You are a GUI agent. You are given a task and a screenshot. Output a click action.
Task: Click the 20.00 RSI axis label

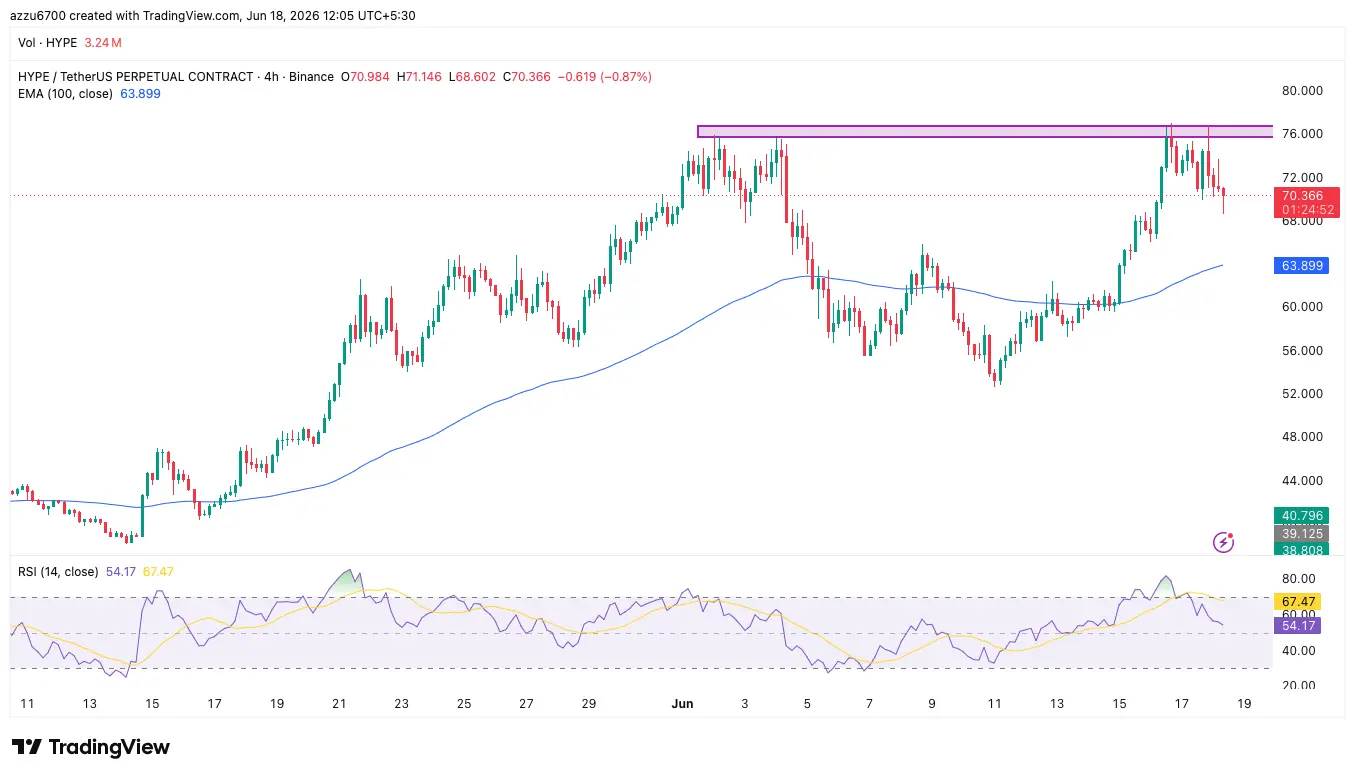[1299, 686]
